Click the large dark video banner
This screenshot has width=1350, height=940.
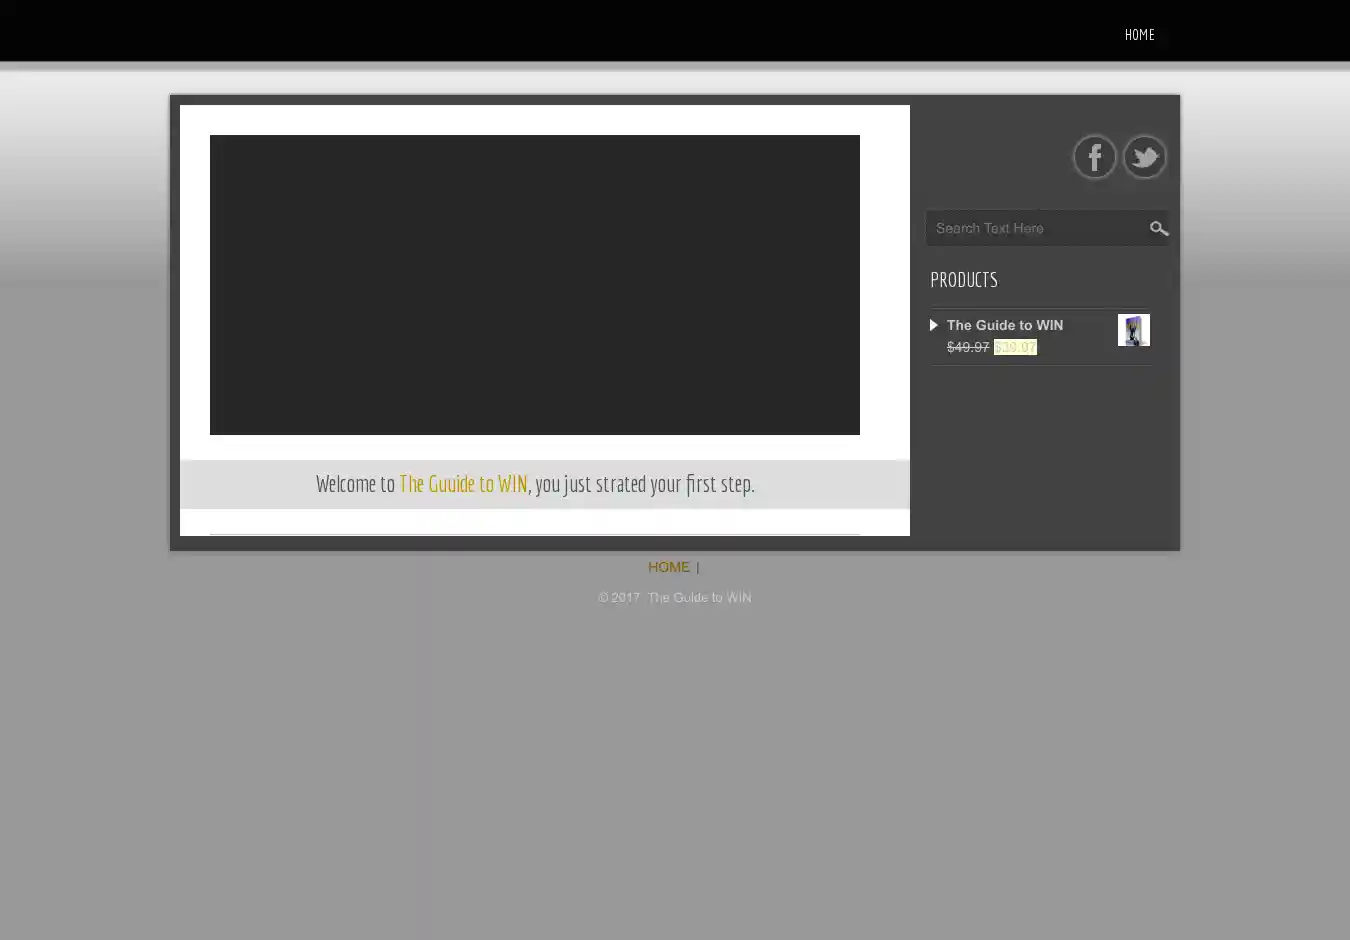(x=534, y=285)
